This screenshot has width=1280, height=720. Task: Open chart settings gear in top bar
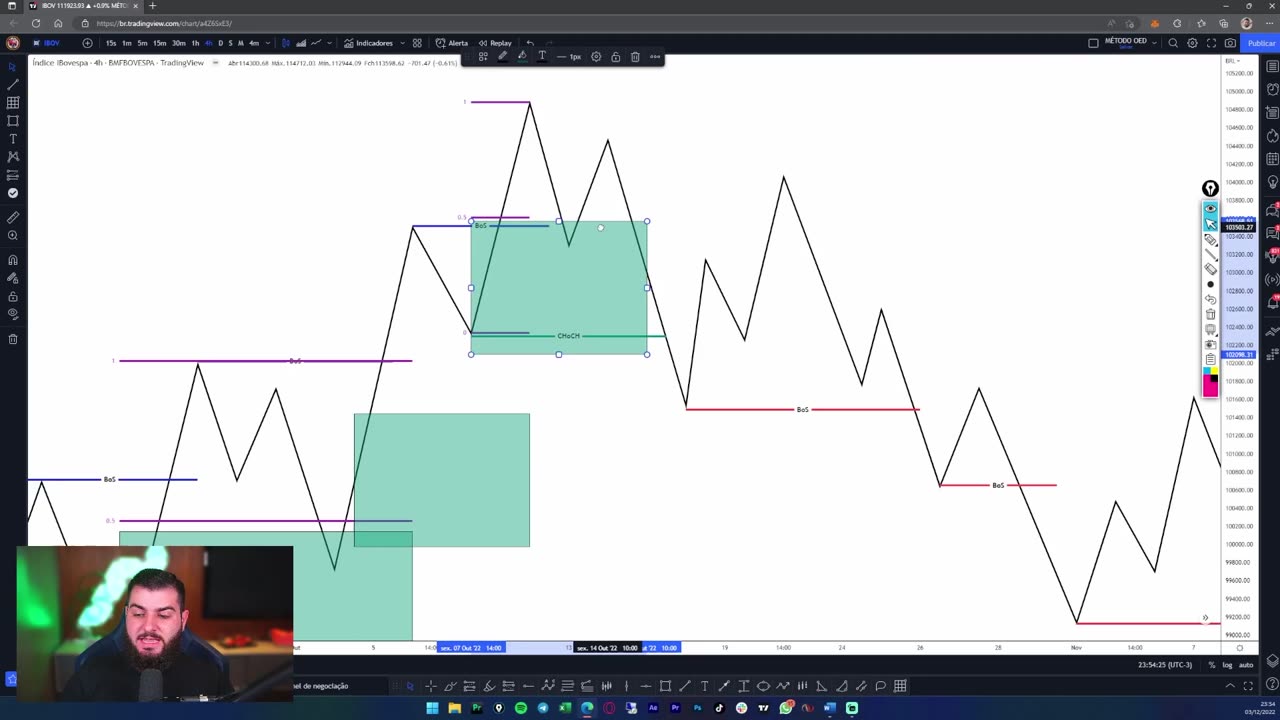(1192, 43)
